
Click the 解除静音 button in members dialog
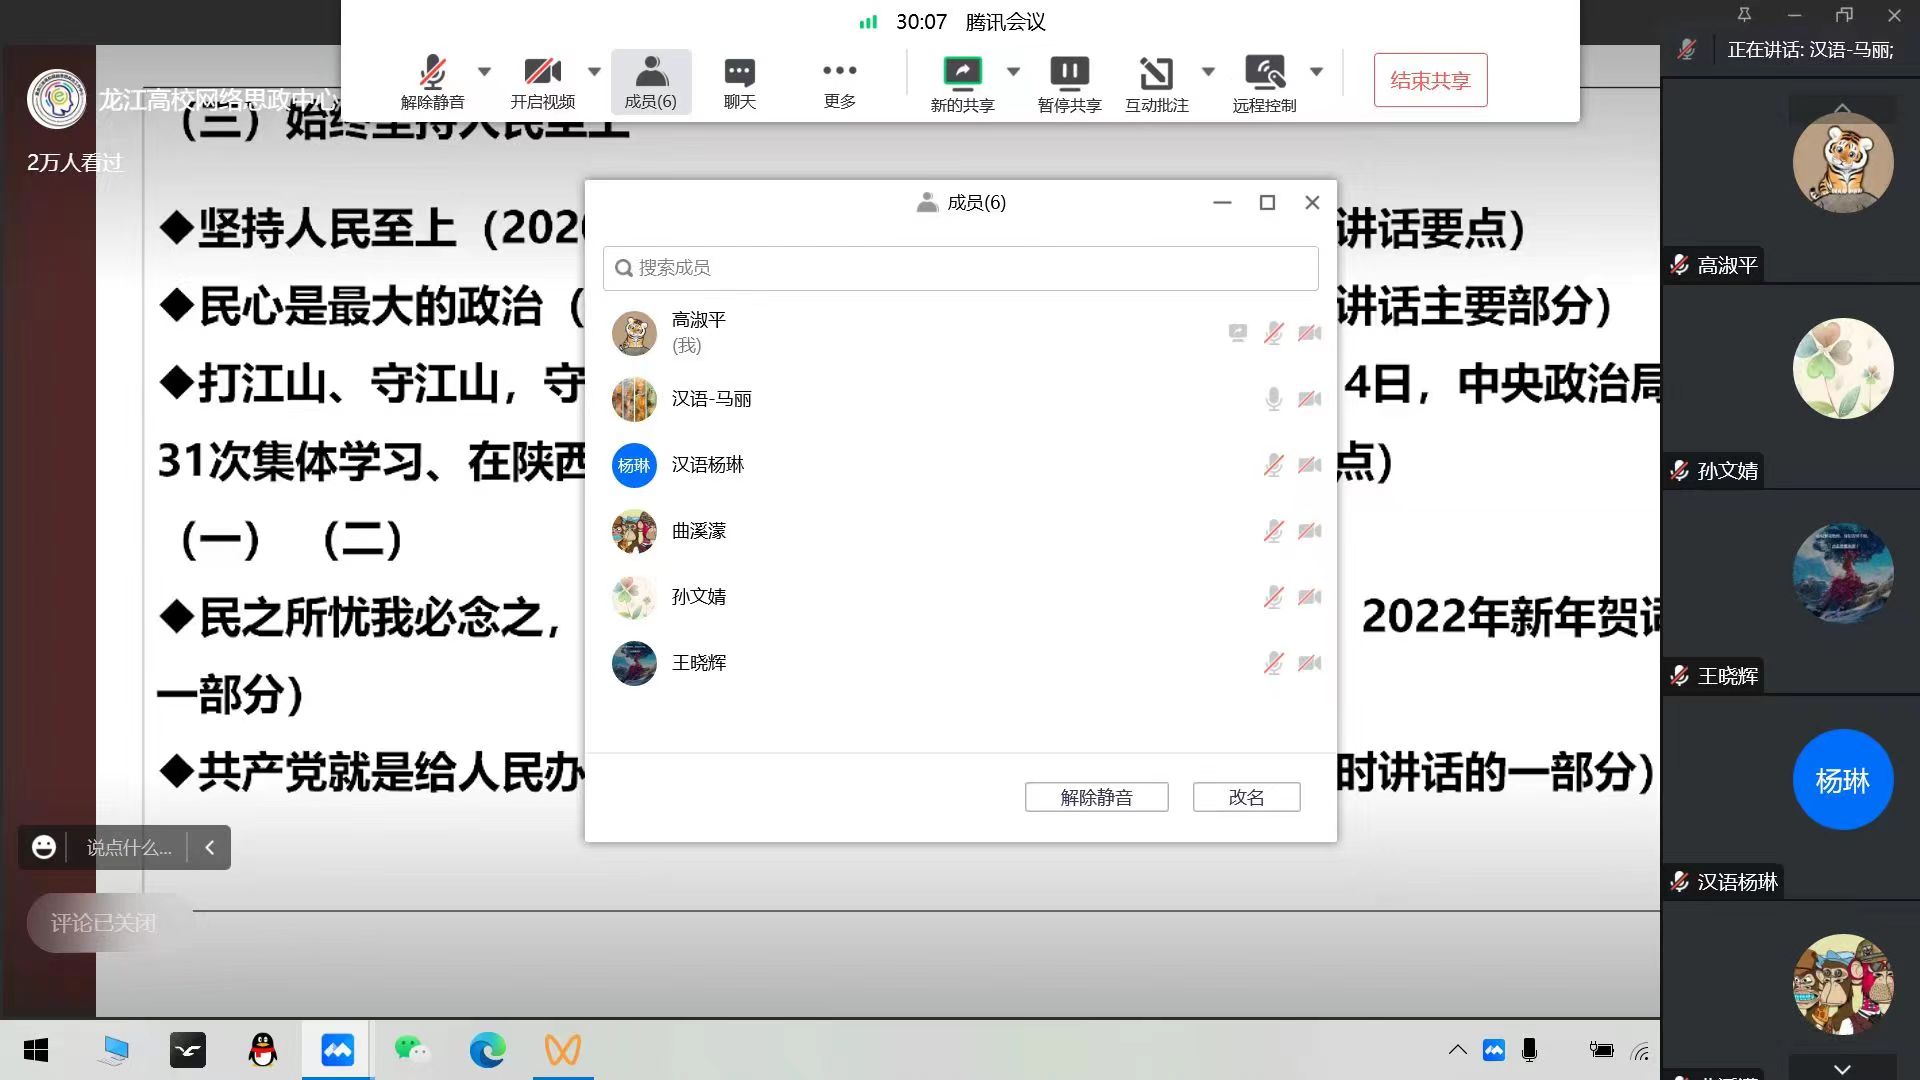click(1096, 797)
